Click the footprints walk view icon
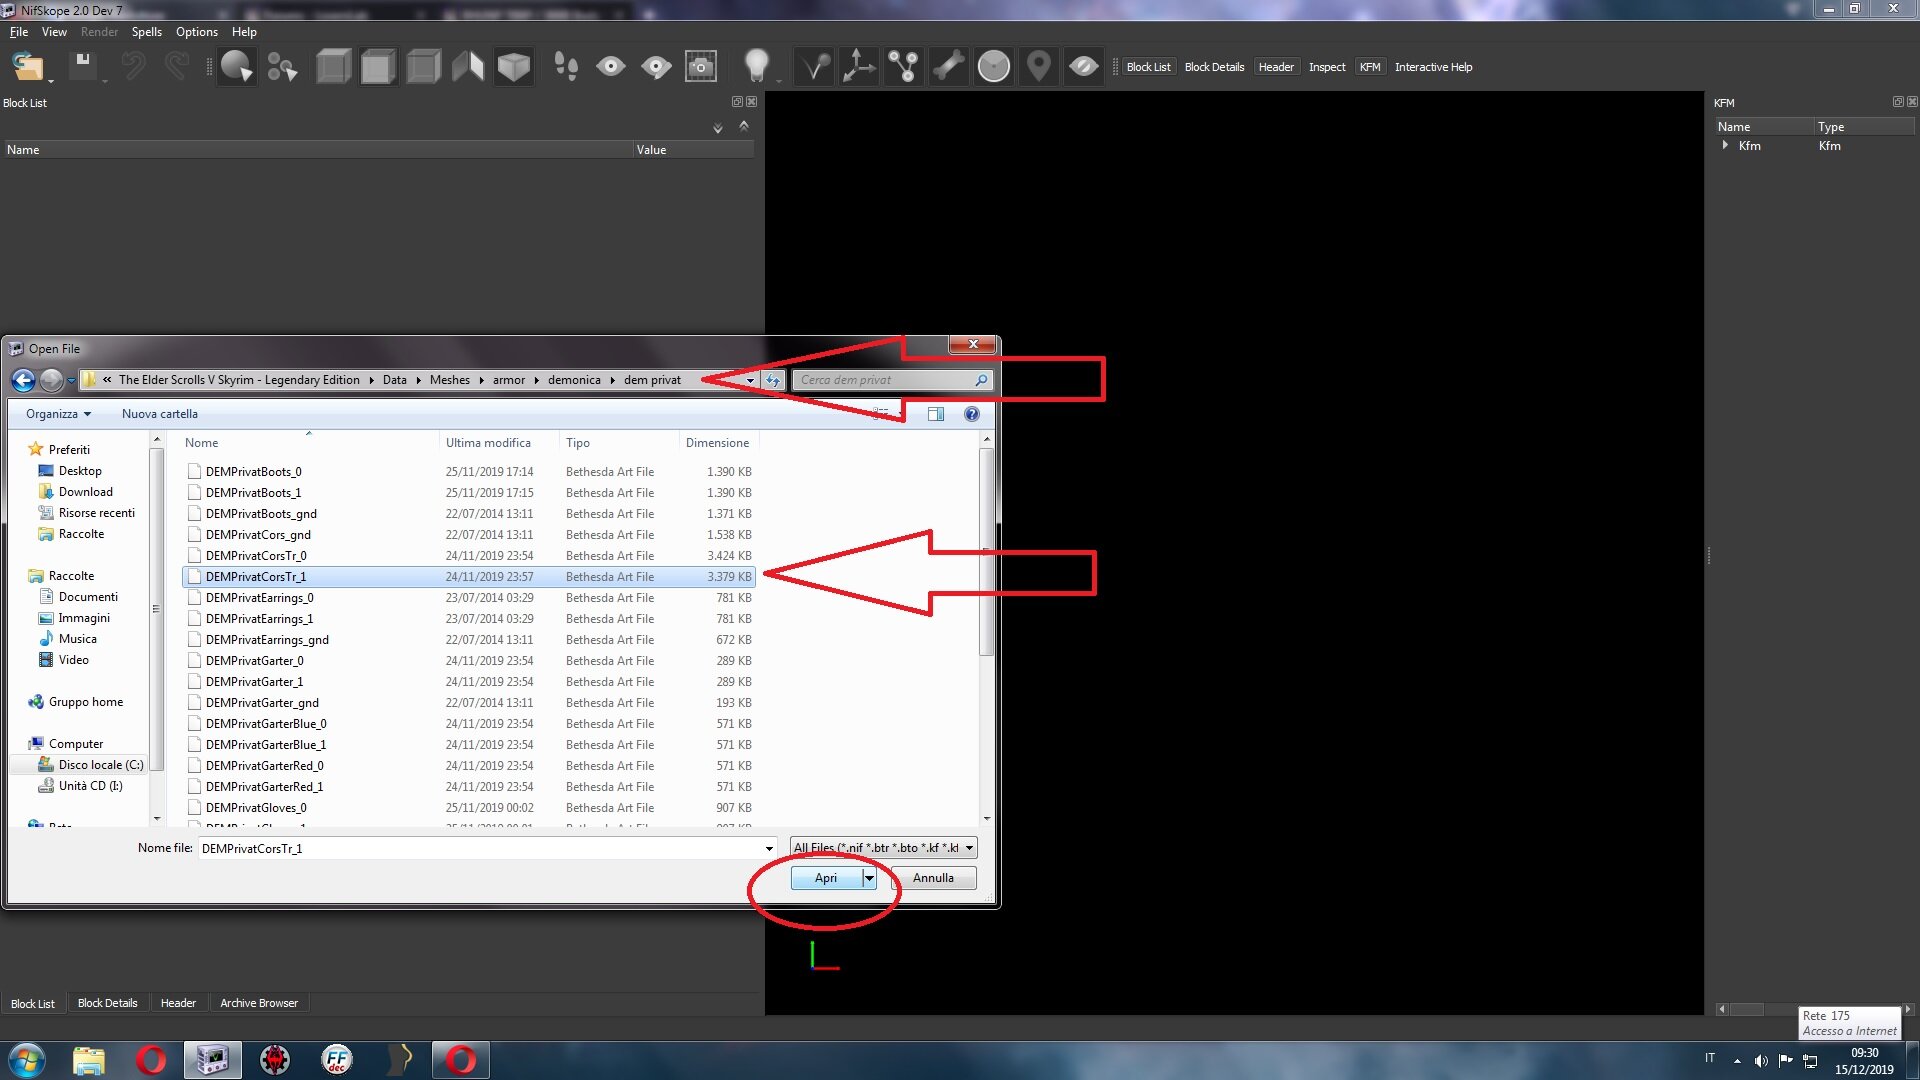This screenshot has height=1080, width=1920. [x=566, y=67]
